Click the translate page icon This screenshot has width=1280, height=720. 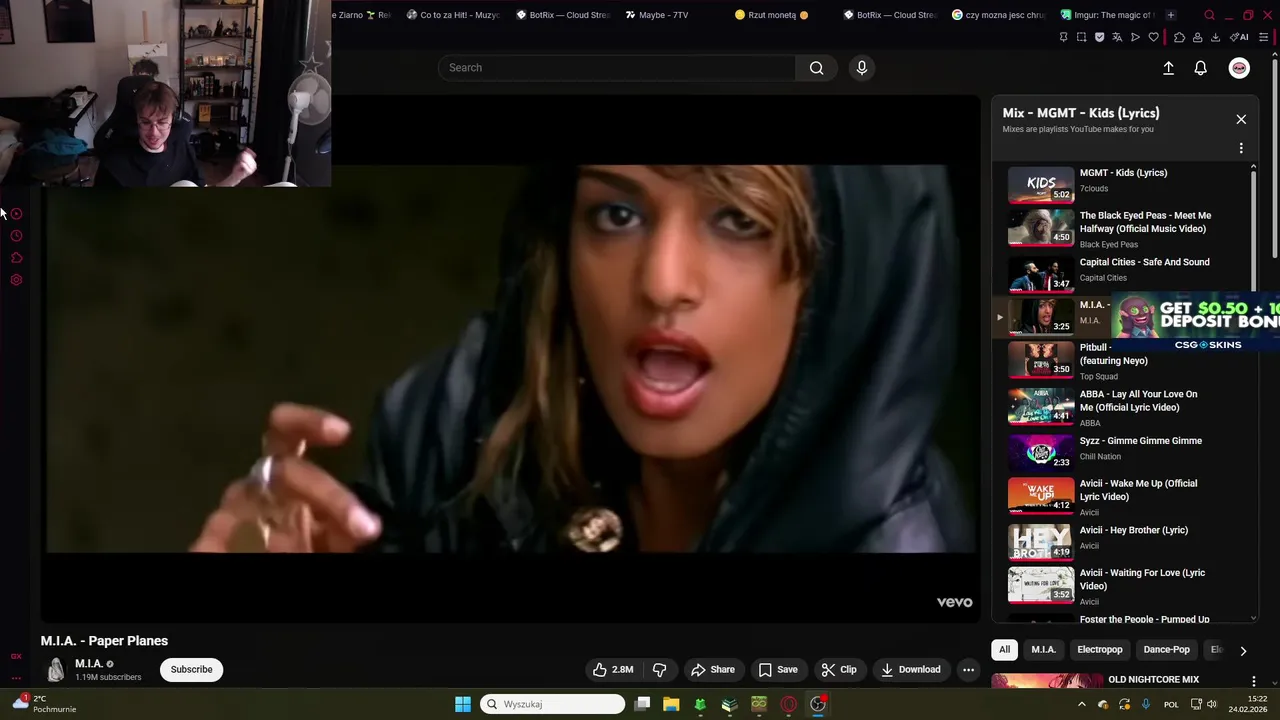point(1117,37)
